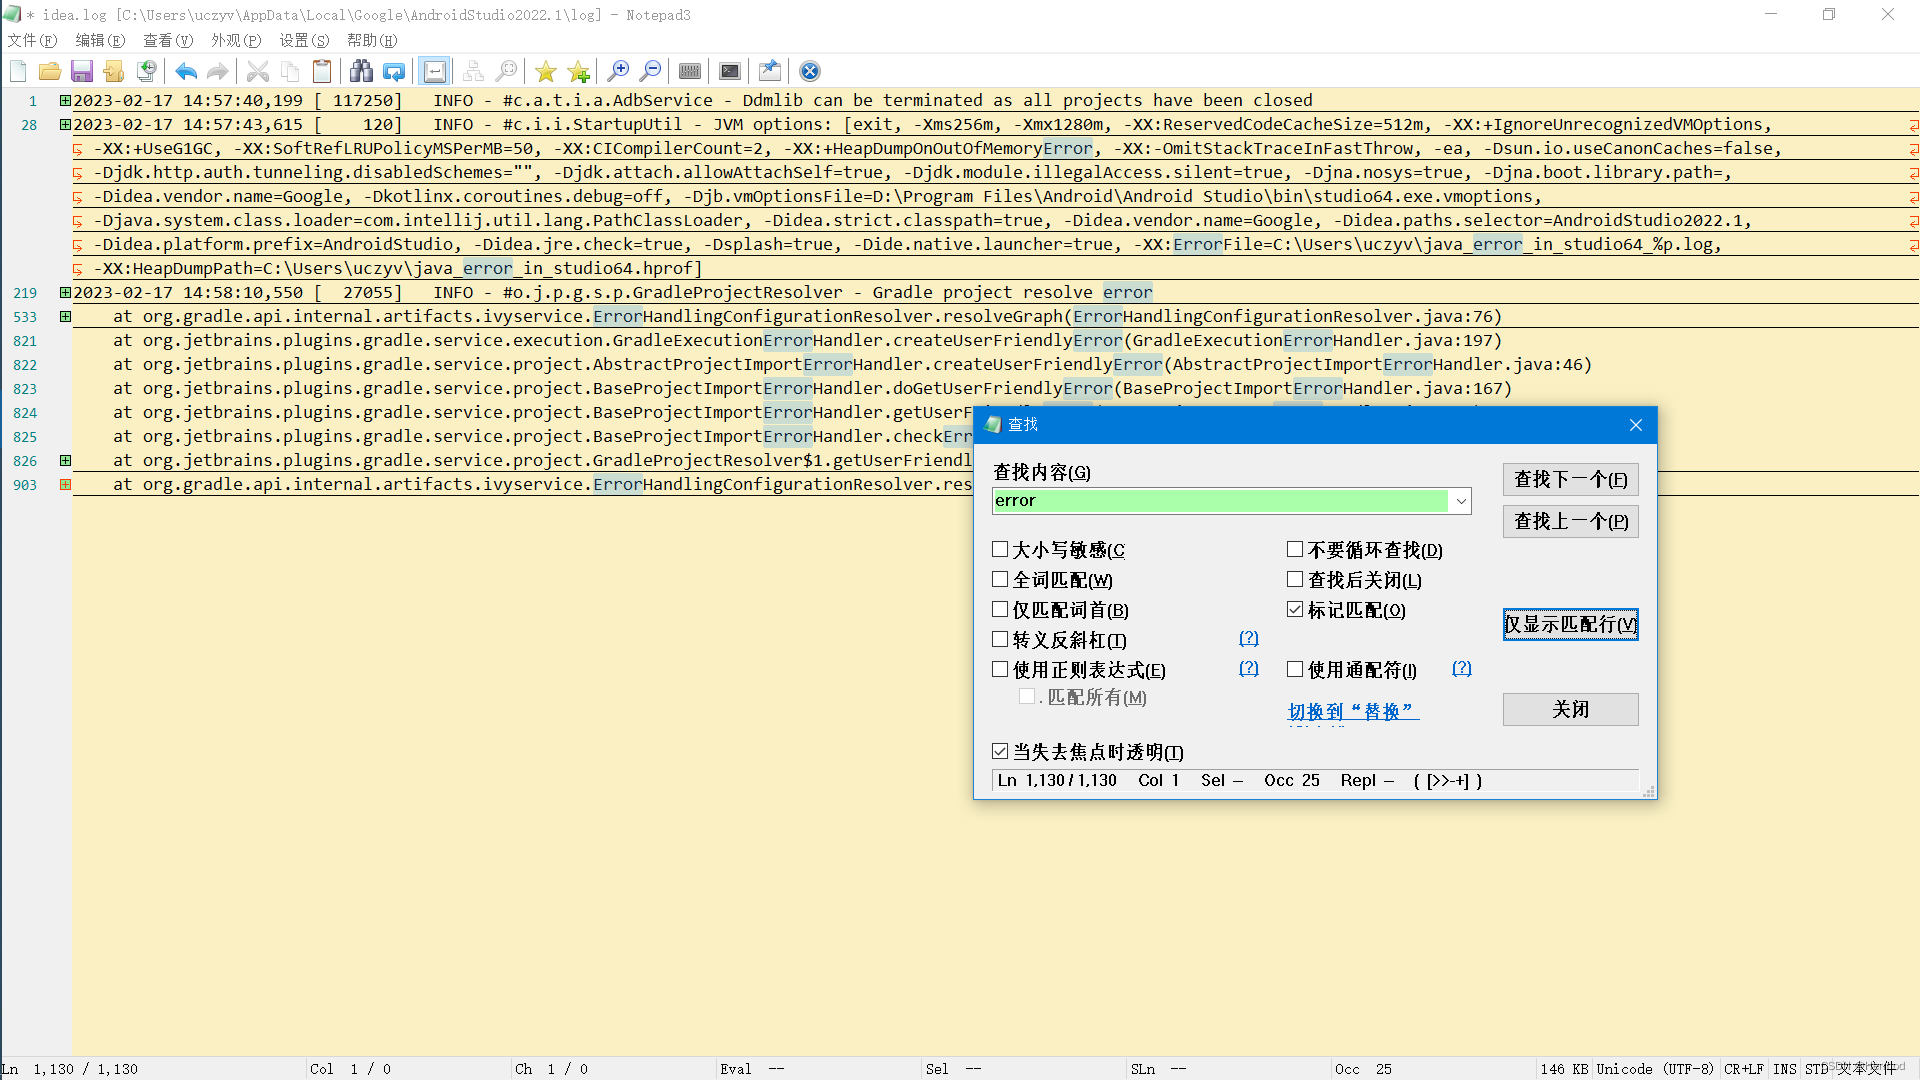Open help (?) link beside 使用正则表达式

[1249, 668]
